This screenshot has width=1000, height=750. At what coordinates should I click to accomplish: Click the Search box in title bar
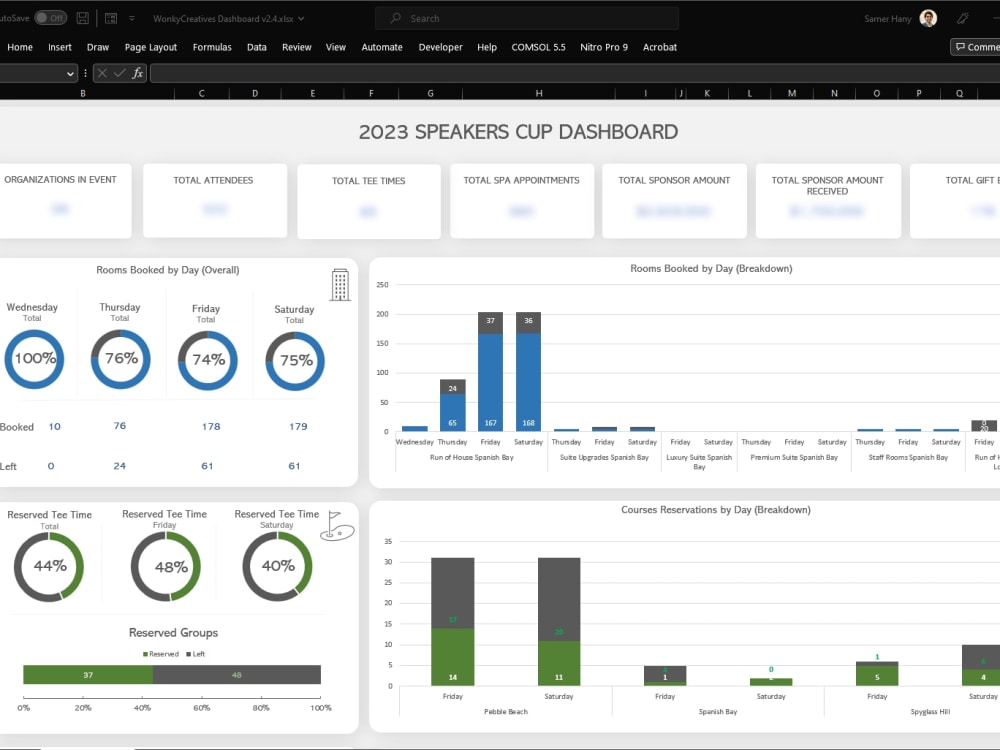click(527, 18)
